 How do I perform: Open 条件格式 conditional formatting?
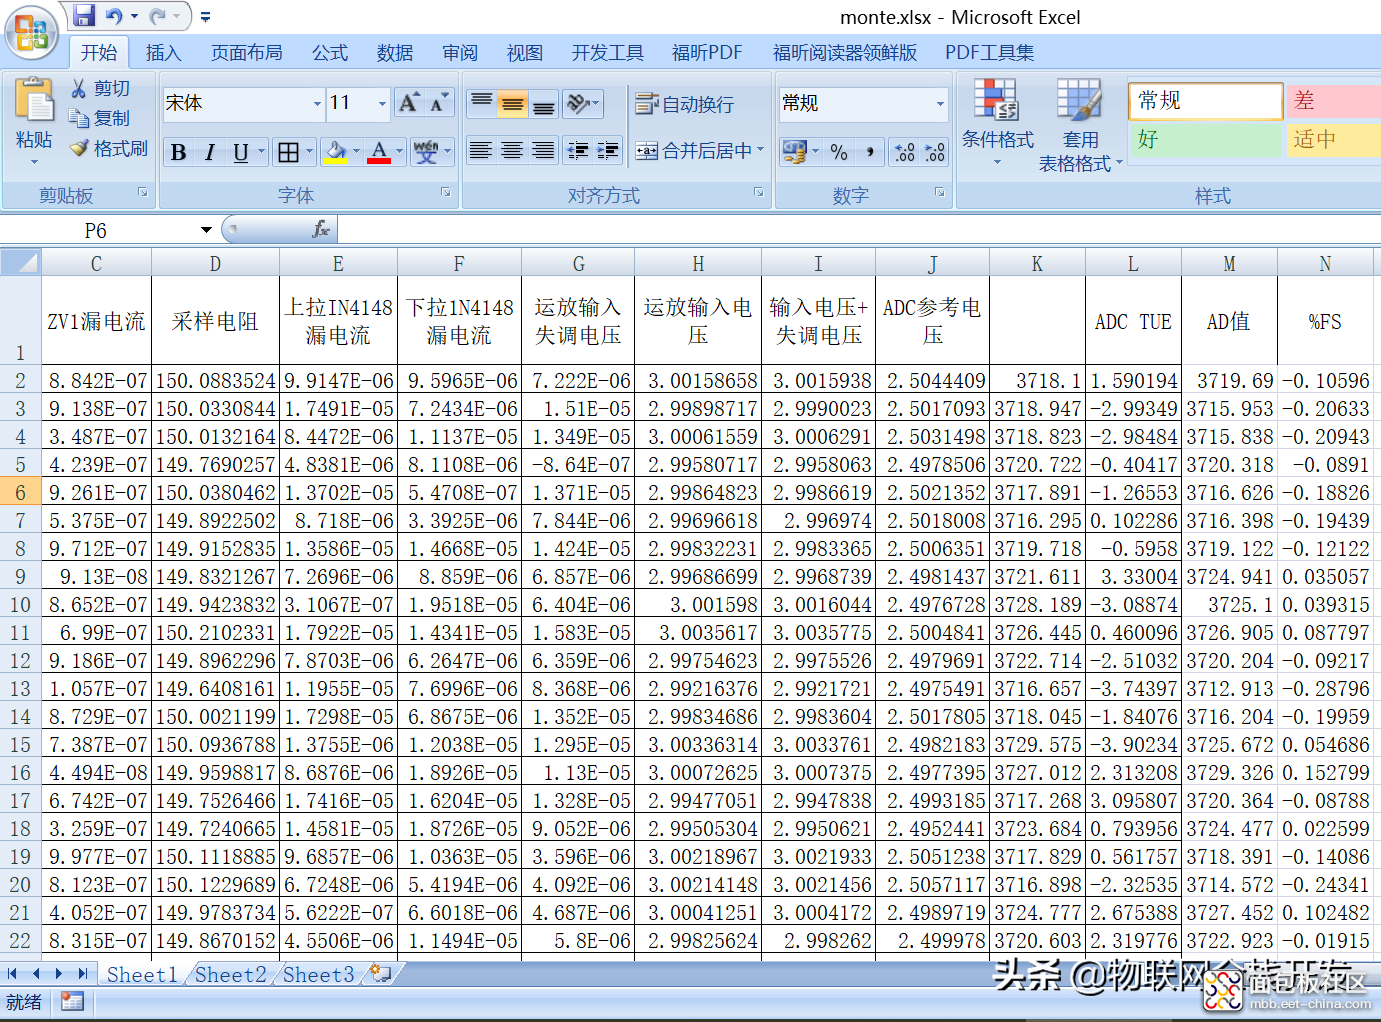(997, 122)
